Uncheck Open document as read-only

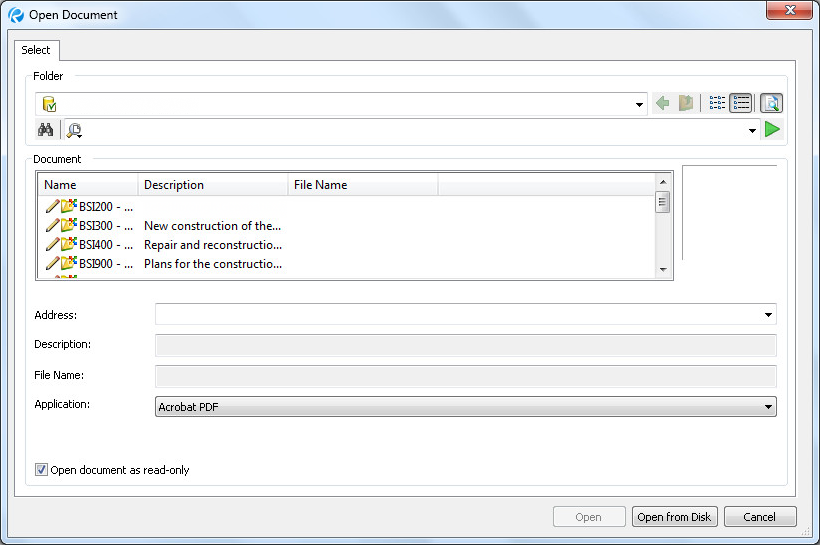coord(41,470)
